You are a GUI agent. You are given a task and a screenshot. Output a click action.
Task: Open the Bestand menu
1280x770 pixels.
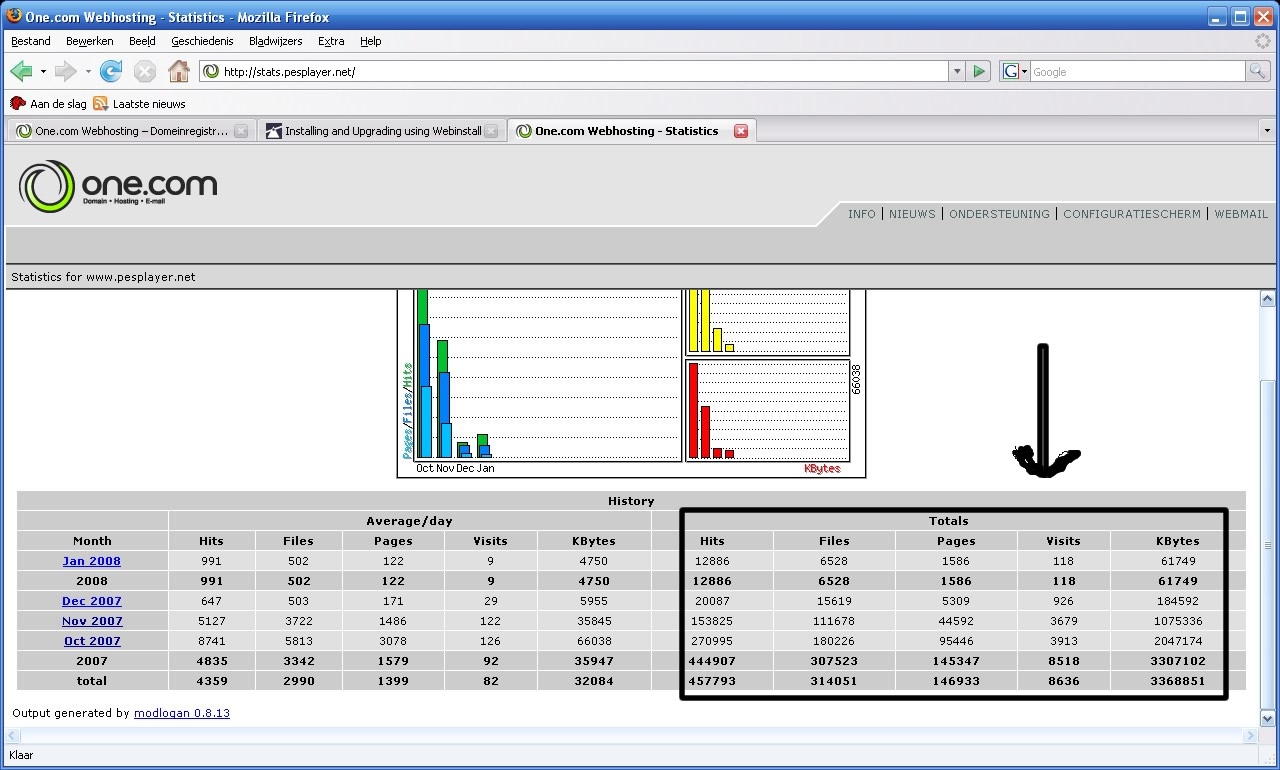(31, 41)
